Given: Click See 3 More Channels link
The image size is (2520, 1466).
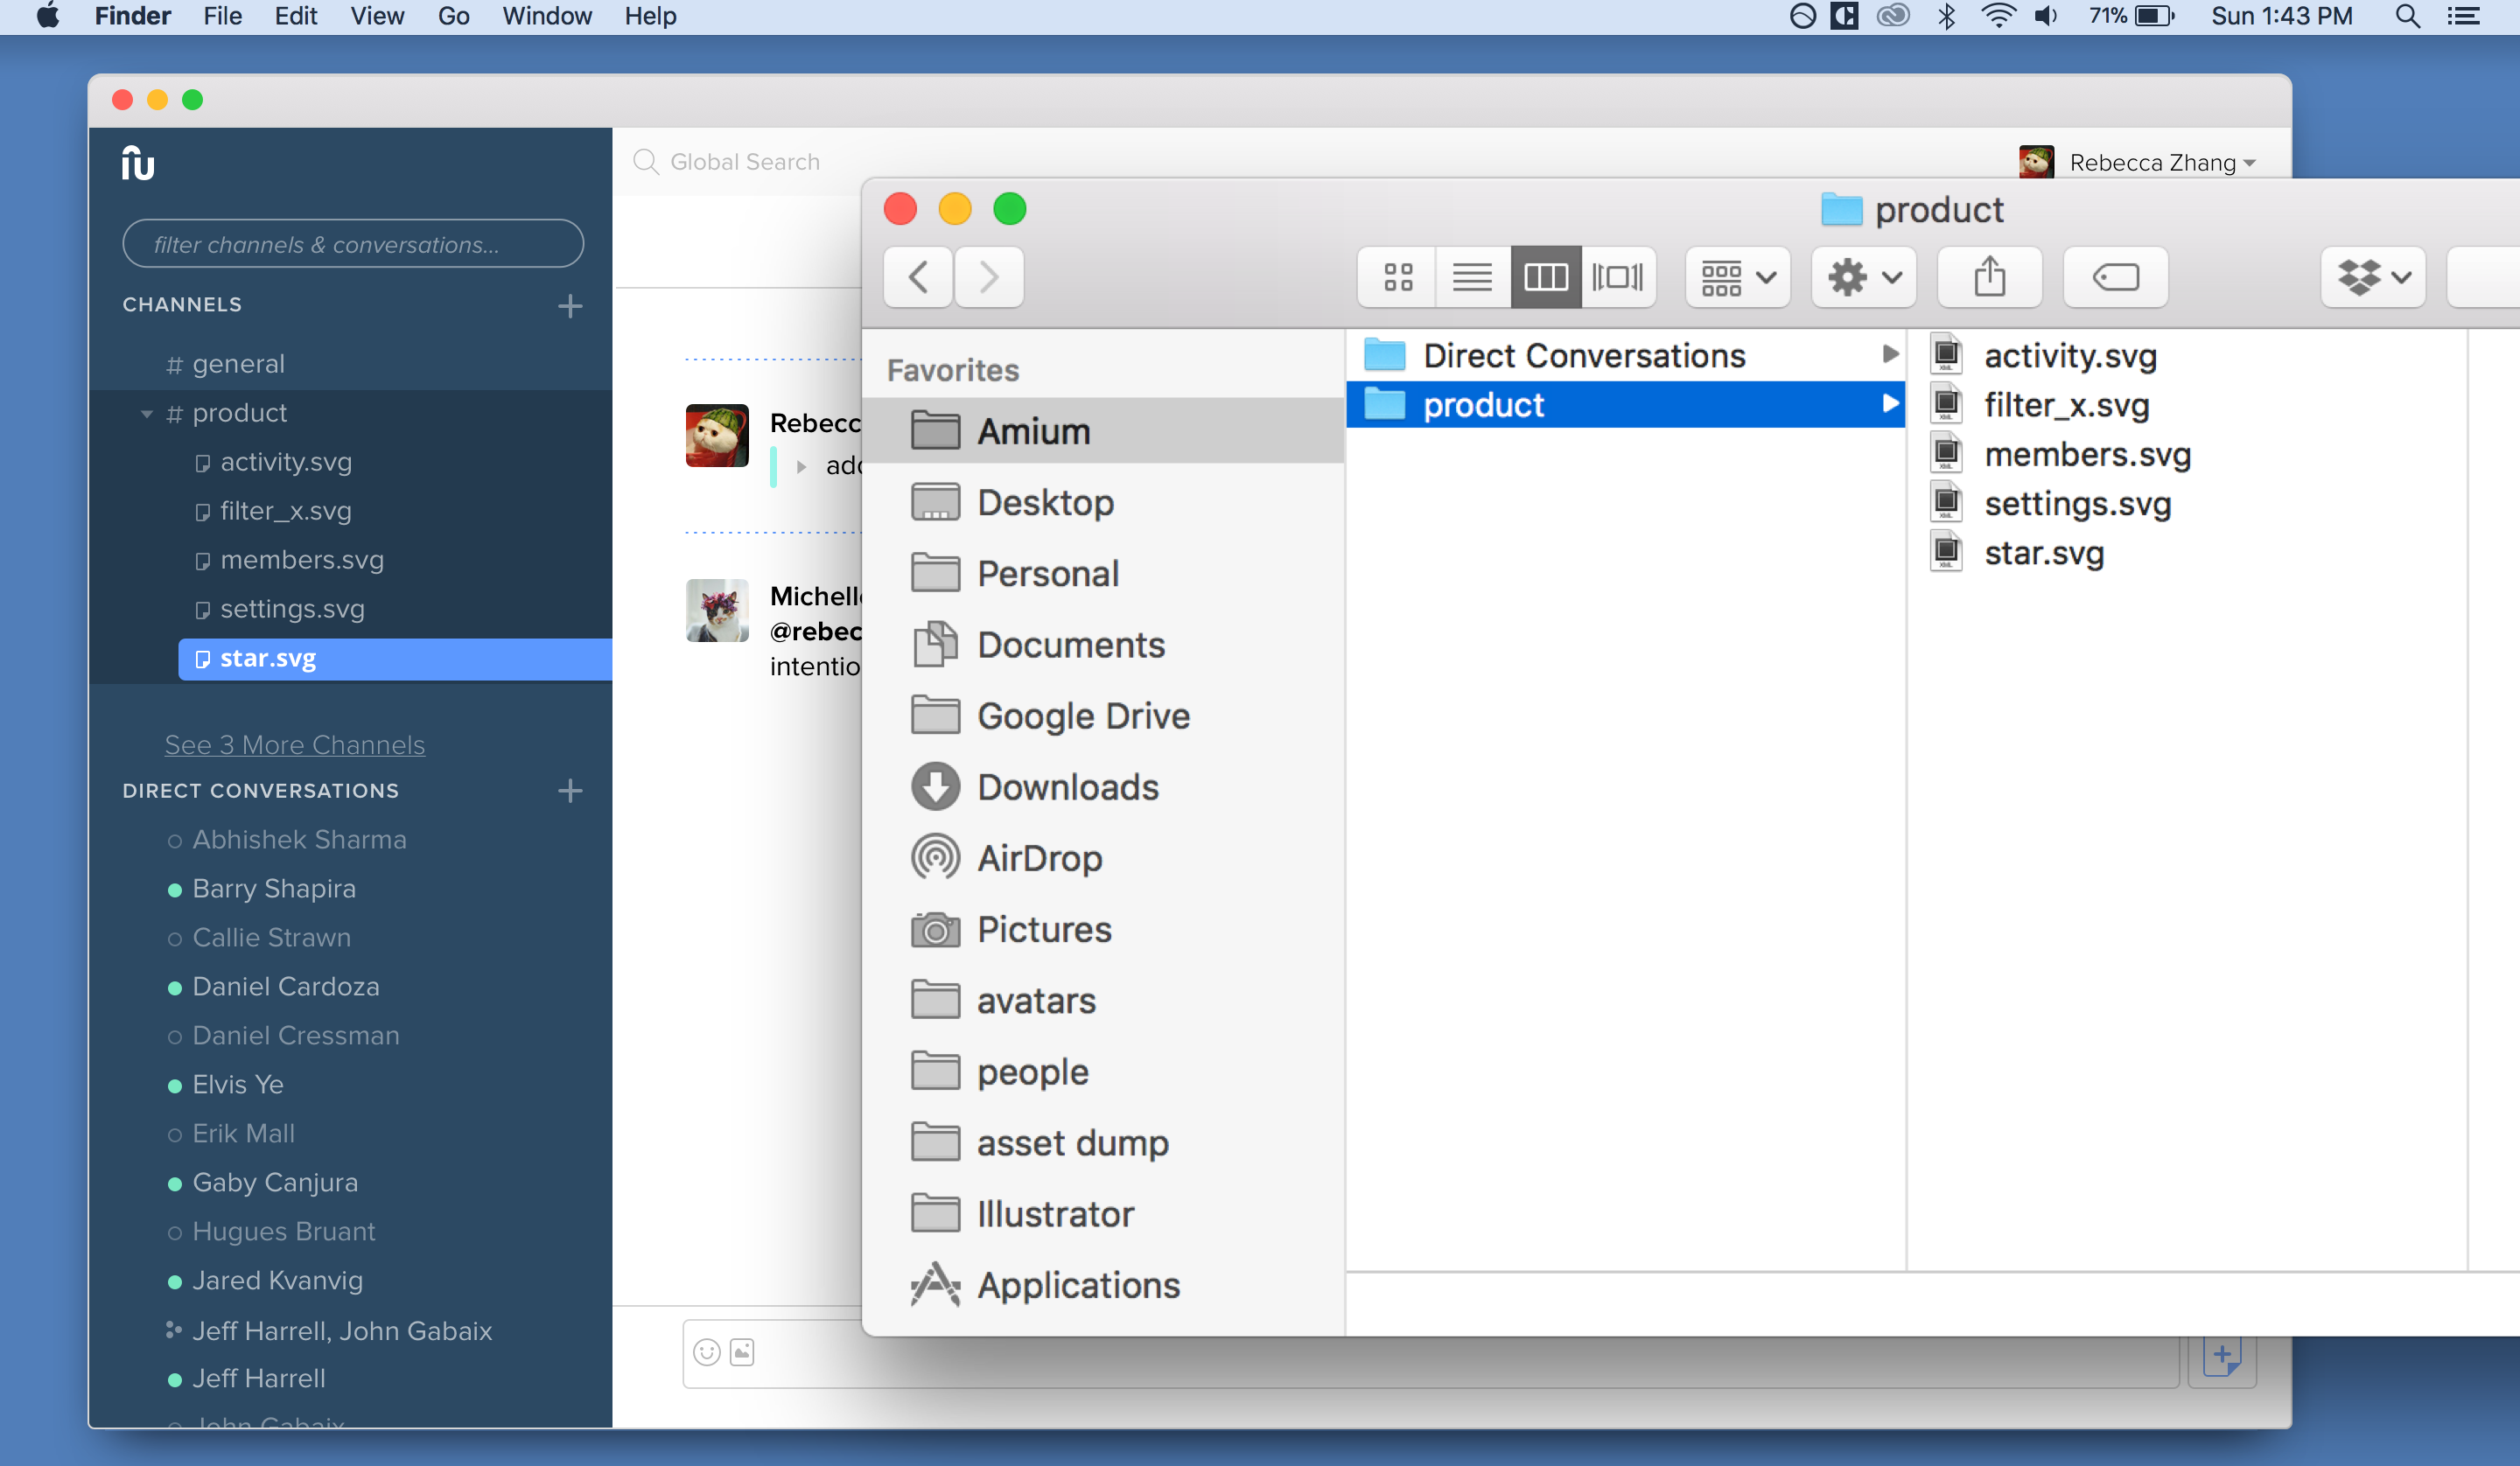Looking at the screenshot, I should (x=293, y=745).
